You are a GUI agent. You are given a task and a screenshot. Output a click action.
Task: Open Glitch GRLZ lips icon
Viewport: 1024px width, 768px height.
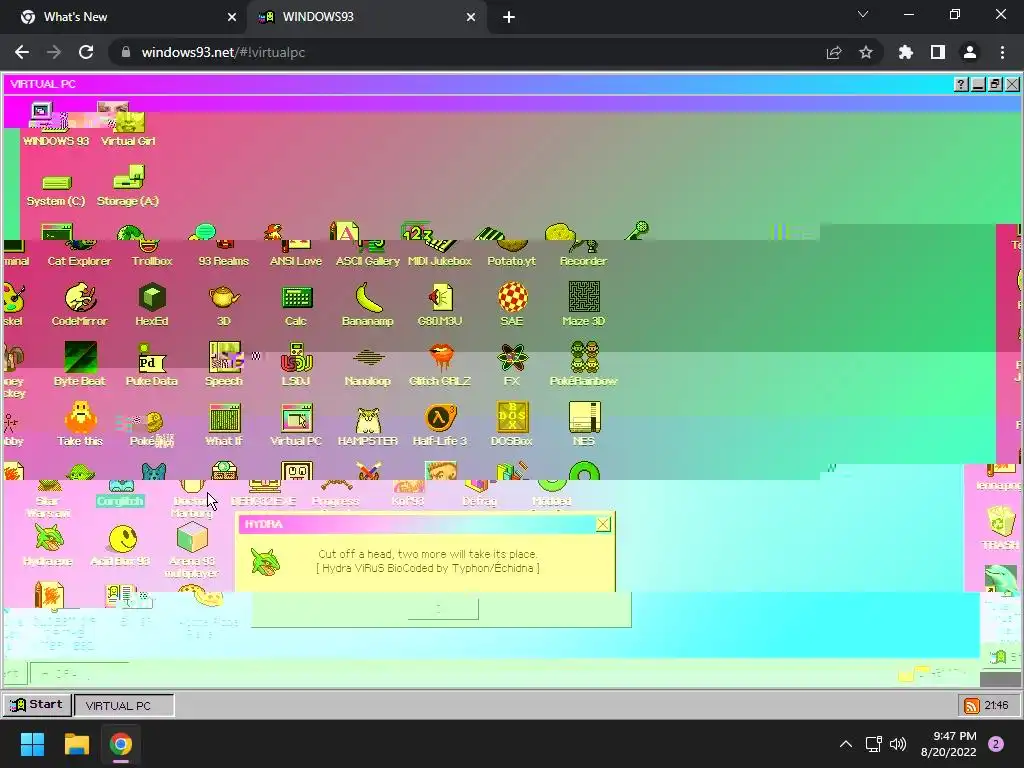(440, 364)
